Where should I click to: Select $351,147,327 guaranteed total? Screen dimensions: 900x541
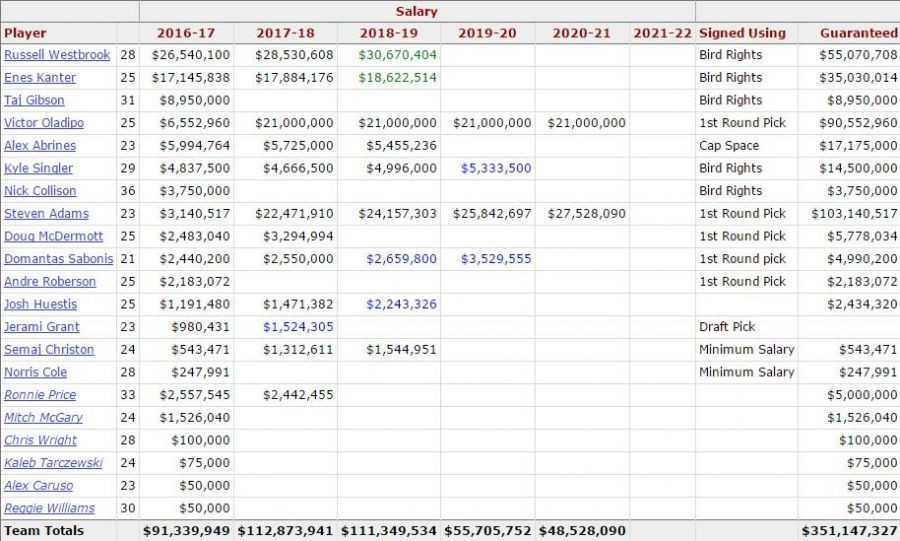coord(849,531)
